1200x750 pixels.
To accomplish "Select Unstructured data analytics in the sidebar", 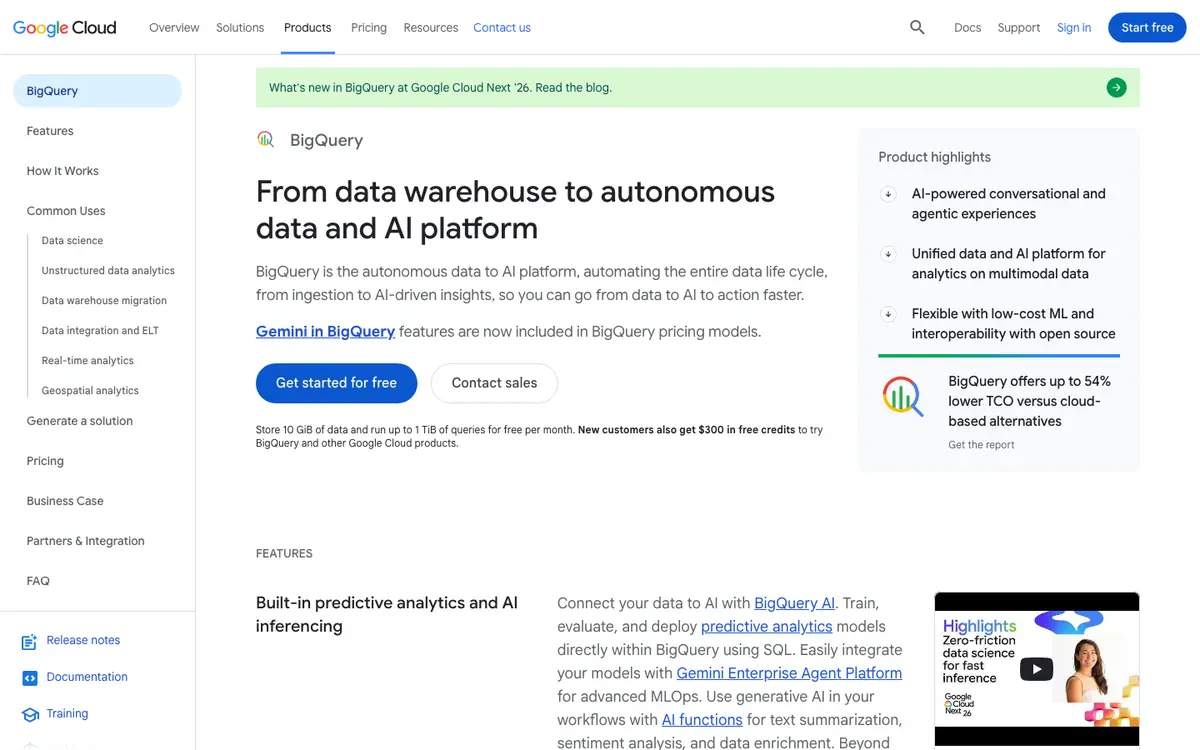I will [108, 271].
